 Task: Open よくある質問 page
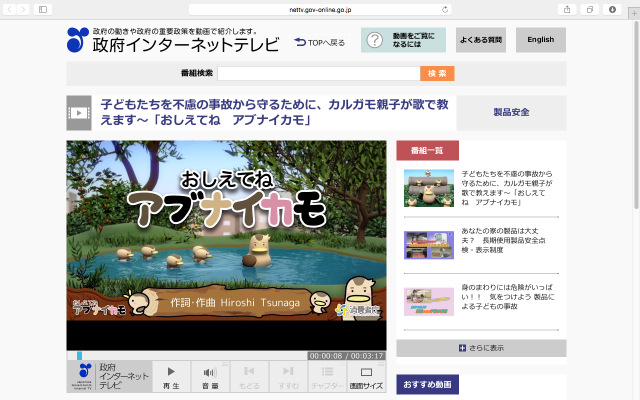click(x=481, y=40)
